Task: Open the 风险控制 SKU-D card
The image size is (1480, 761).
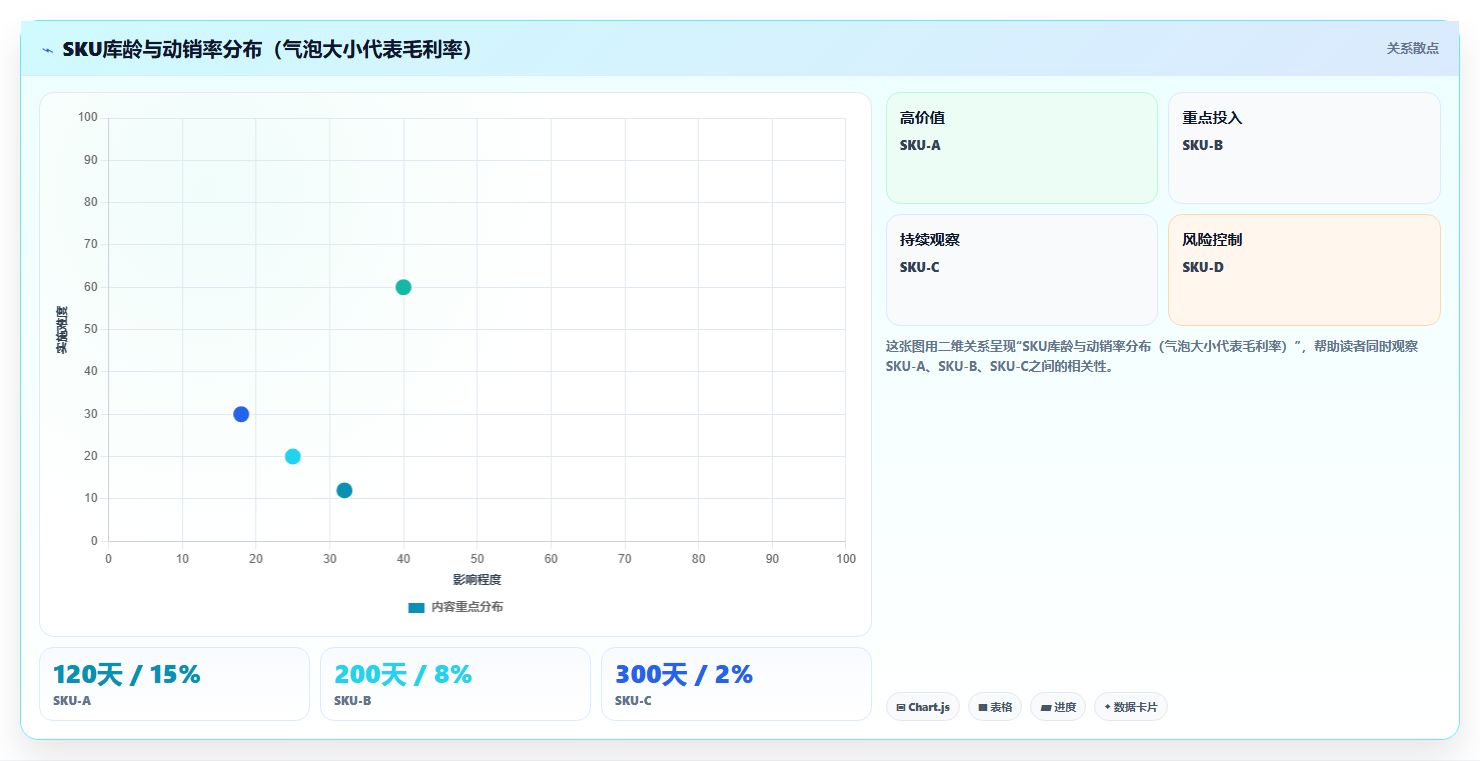Action: (x=1304, y=270)
